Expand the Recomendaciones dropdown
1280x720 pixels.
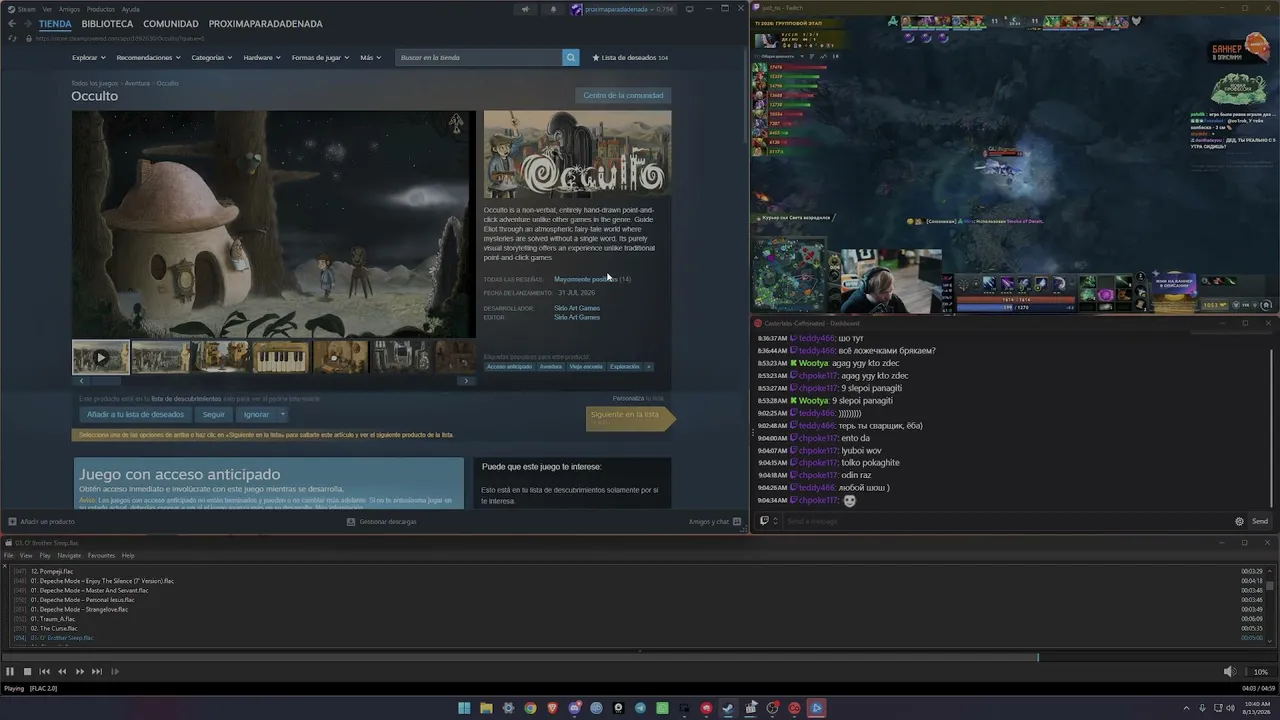click(149, 58)
